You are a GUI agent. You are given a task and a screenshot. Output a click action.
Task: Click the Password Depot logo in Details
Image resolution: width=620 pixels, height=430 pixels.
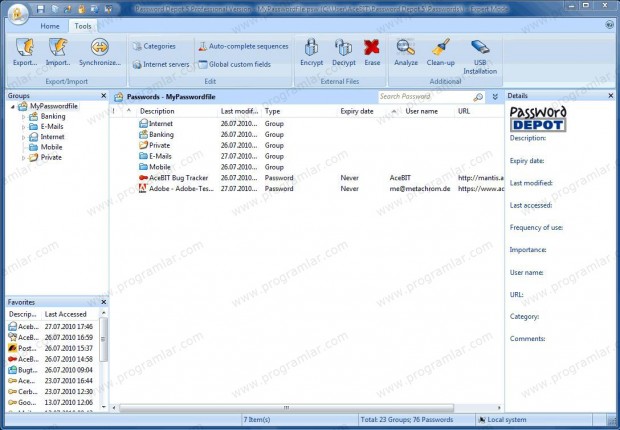pyautogui.click(x=538, y=119)
